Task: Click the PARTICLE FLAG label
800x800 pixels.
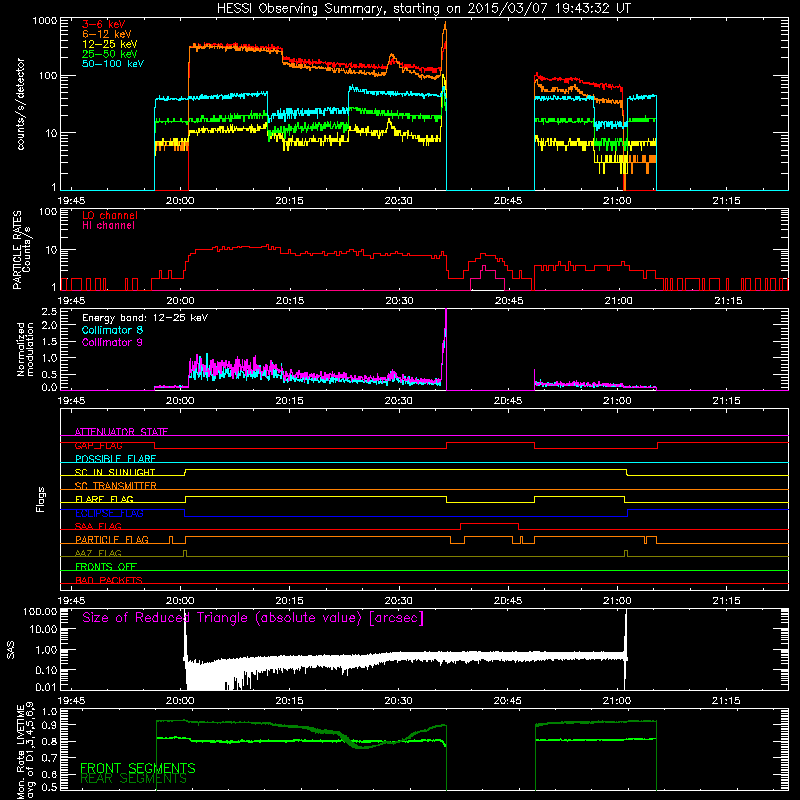Action: 112,539
